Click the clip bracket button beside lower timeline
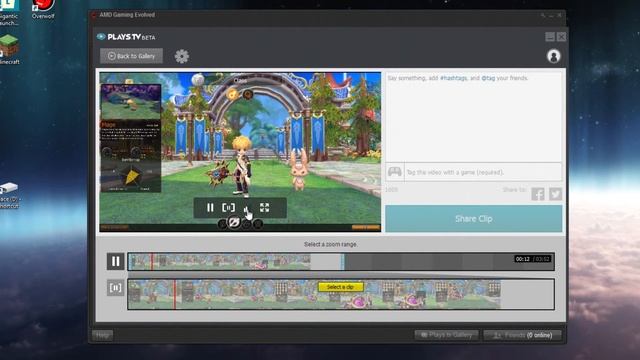The width and height of the screenshot is (640, 360). point(116,288)
